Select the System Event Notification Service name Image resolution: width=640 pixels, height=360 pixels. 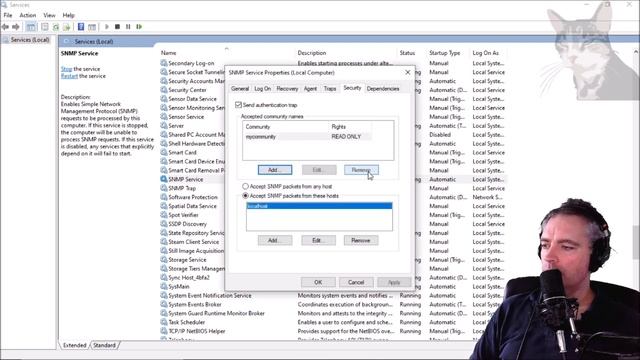pos(210,296)
